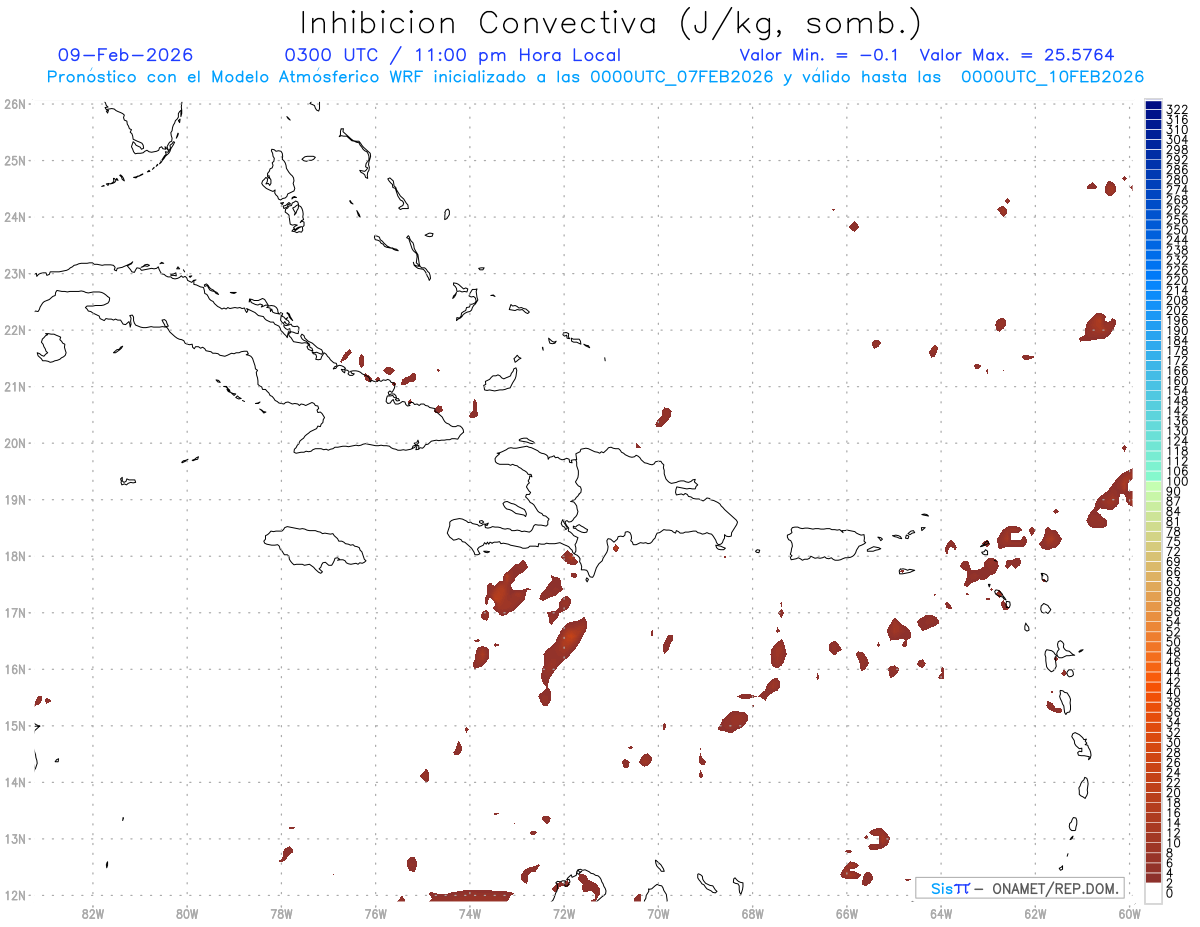Click the darkest blue swatch topping the color bar
The width and height of the screenshot is (1200, 927).
pos(1154,105)
